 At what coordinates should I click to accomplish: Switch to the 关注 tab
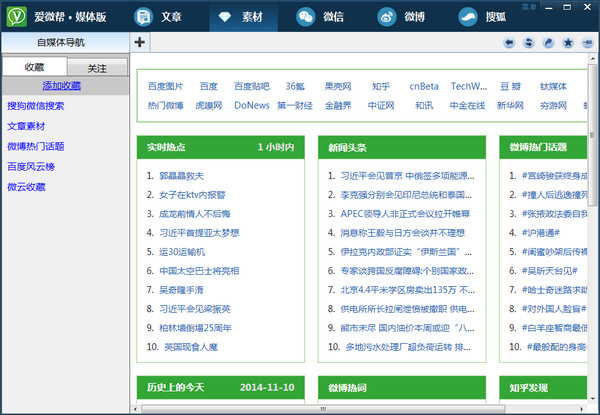[97, 68]
